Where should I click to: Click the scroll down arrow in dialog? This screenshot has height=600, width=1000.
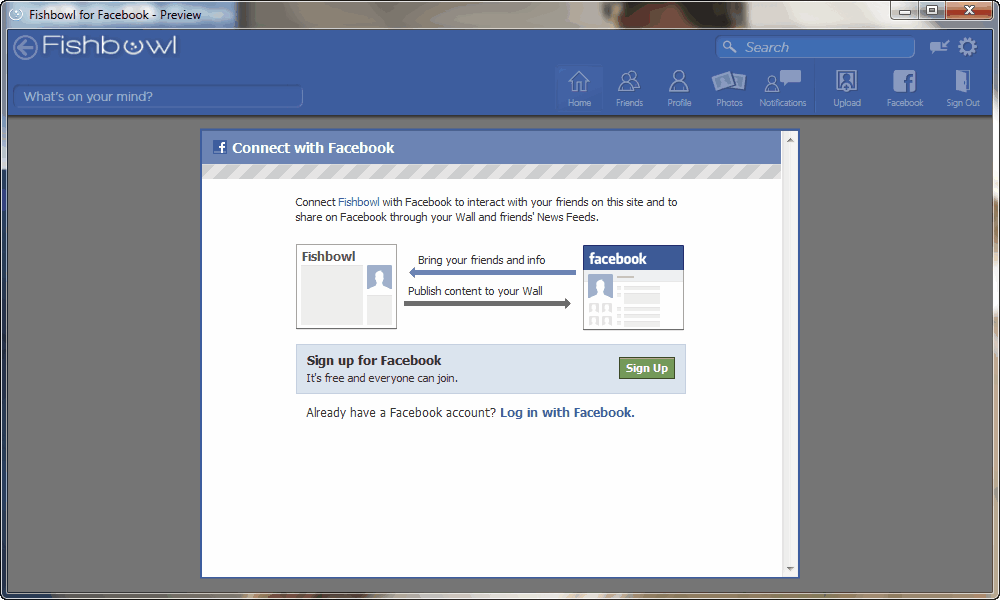pyautogui.click(x=790, y=568)
